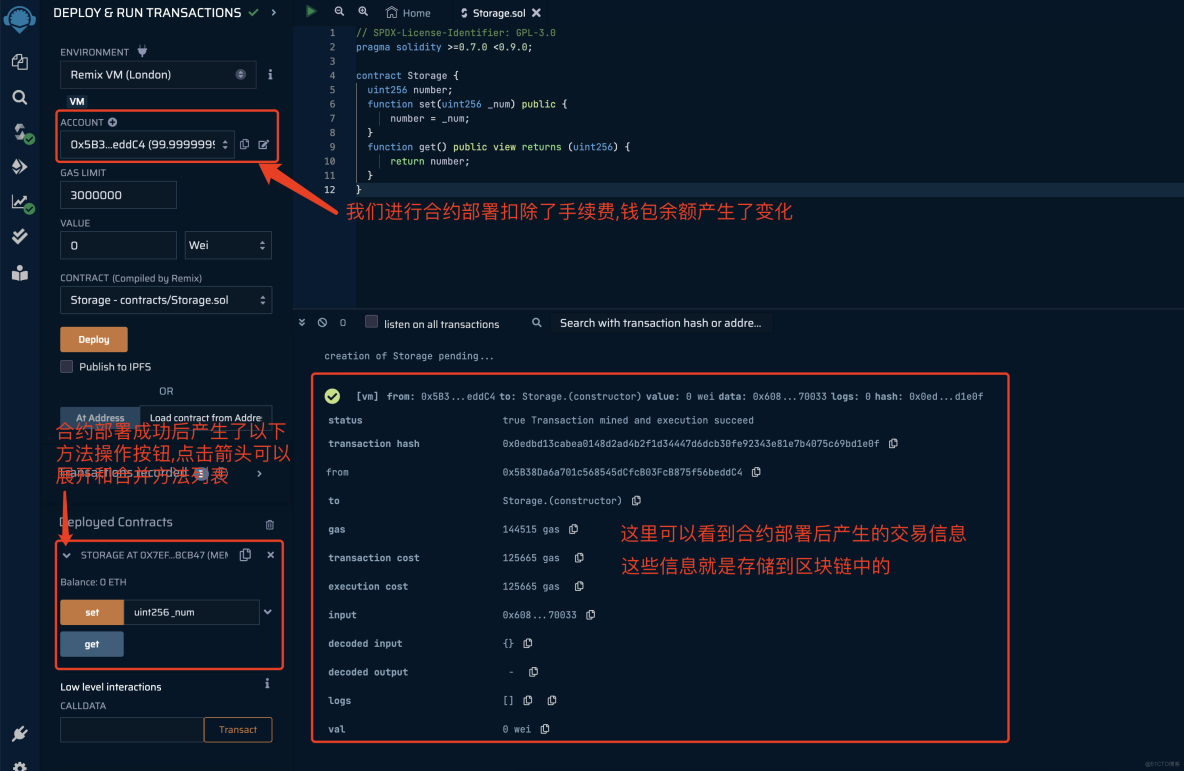This screenshot has height=771, width=1184.
Task: Click the transaction hash search field
Action: click(x=661, y=322)
